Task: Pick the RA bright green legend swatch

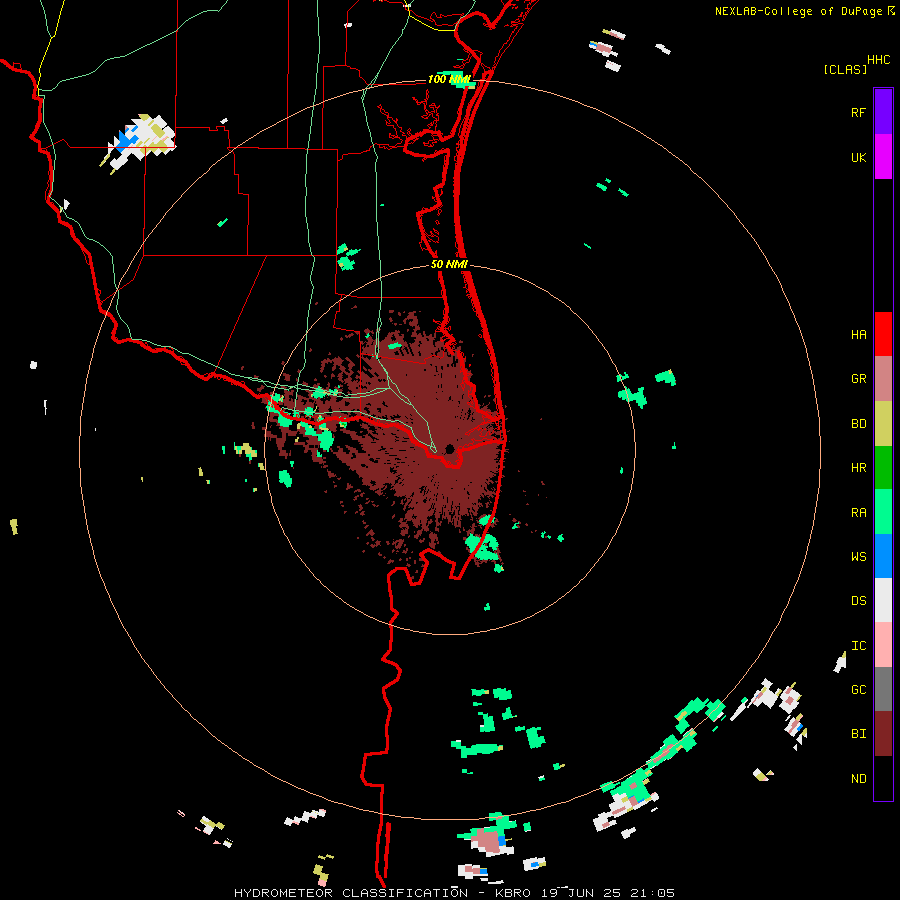Action: [883, 512]
